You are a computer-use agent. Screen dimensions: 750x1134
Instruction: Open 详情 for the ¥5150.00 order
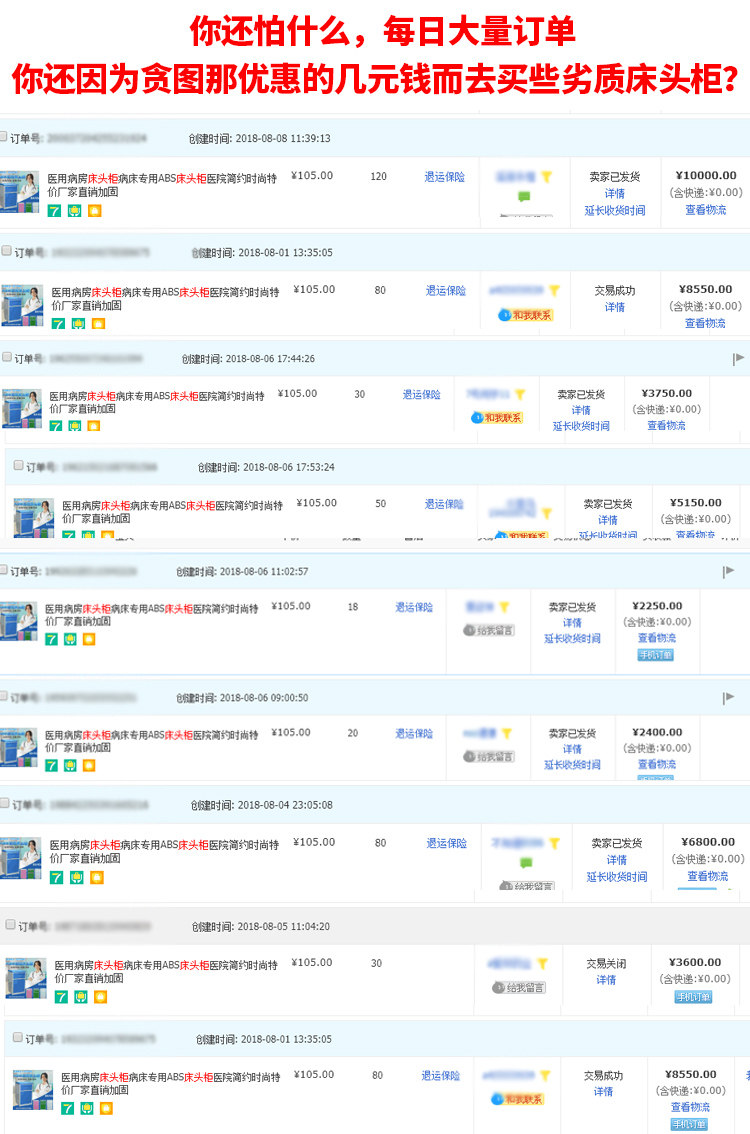pyautogui.click(x=608, y=520)
